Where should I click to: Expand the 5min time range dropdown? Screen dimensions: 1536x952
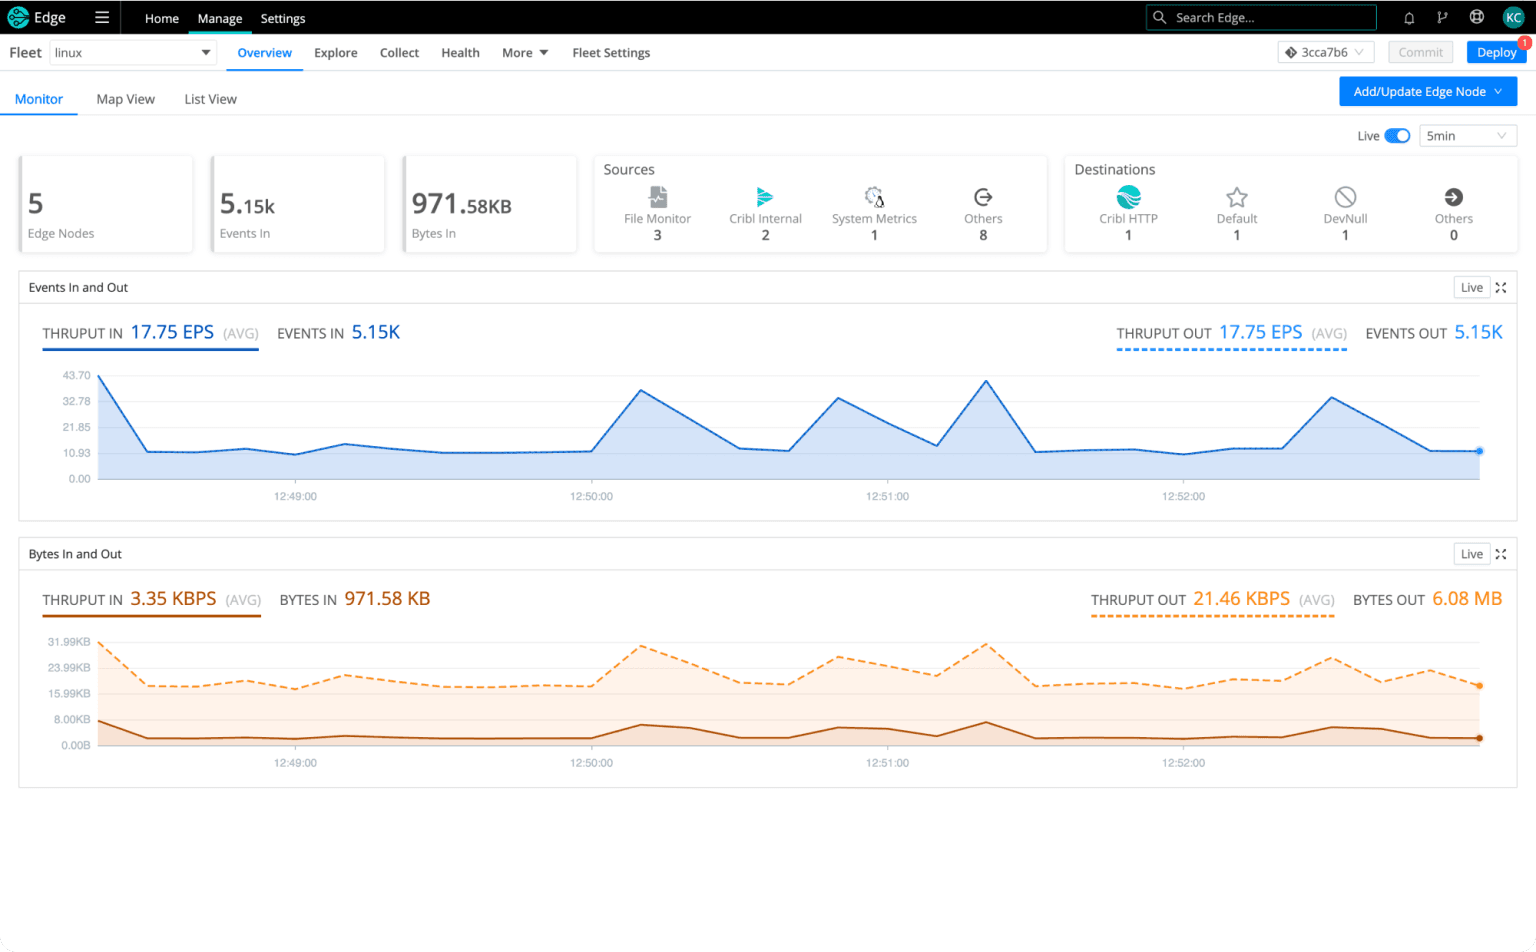coord(1466,136)
